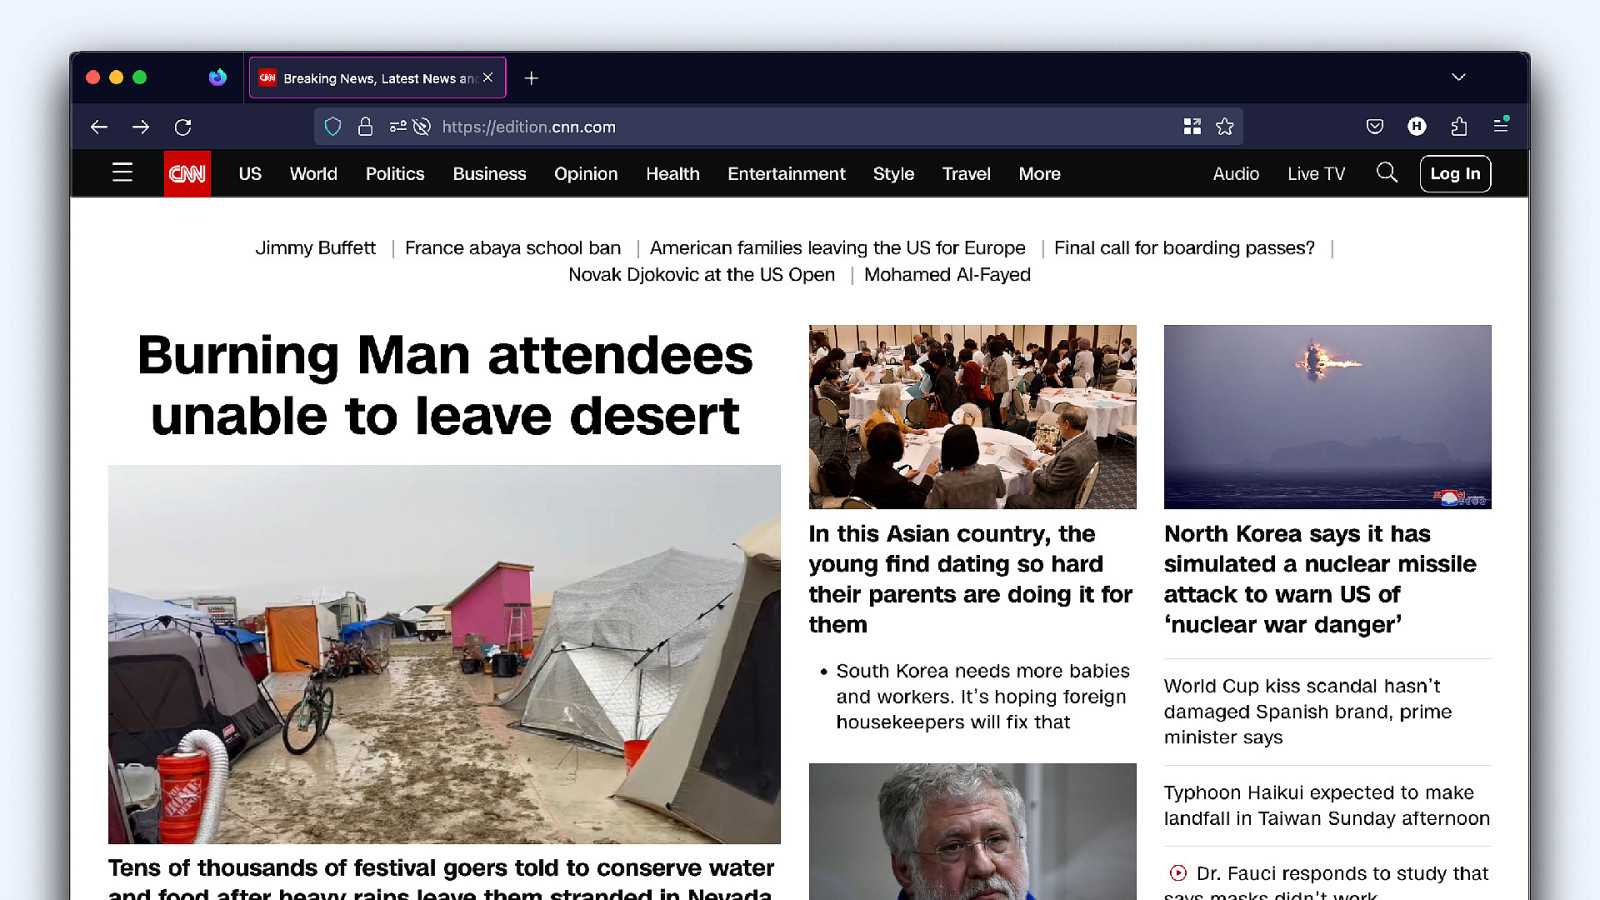
Task: Click the muddy Burning Man camp photo
Action: (444, 654)
